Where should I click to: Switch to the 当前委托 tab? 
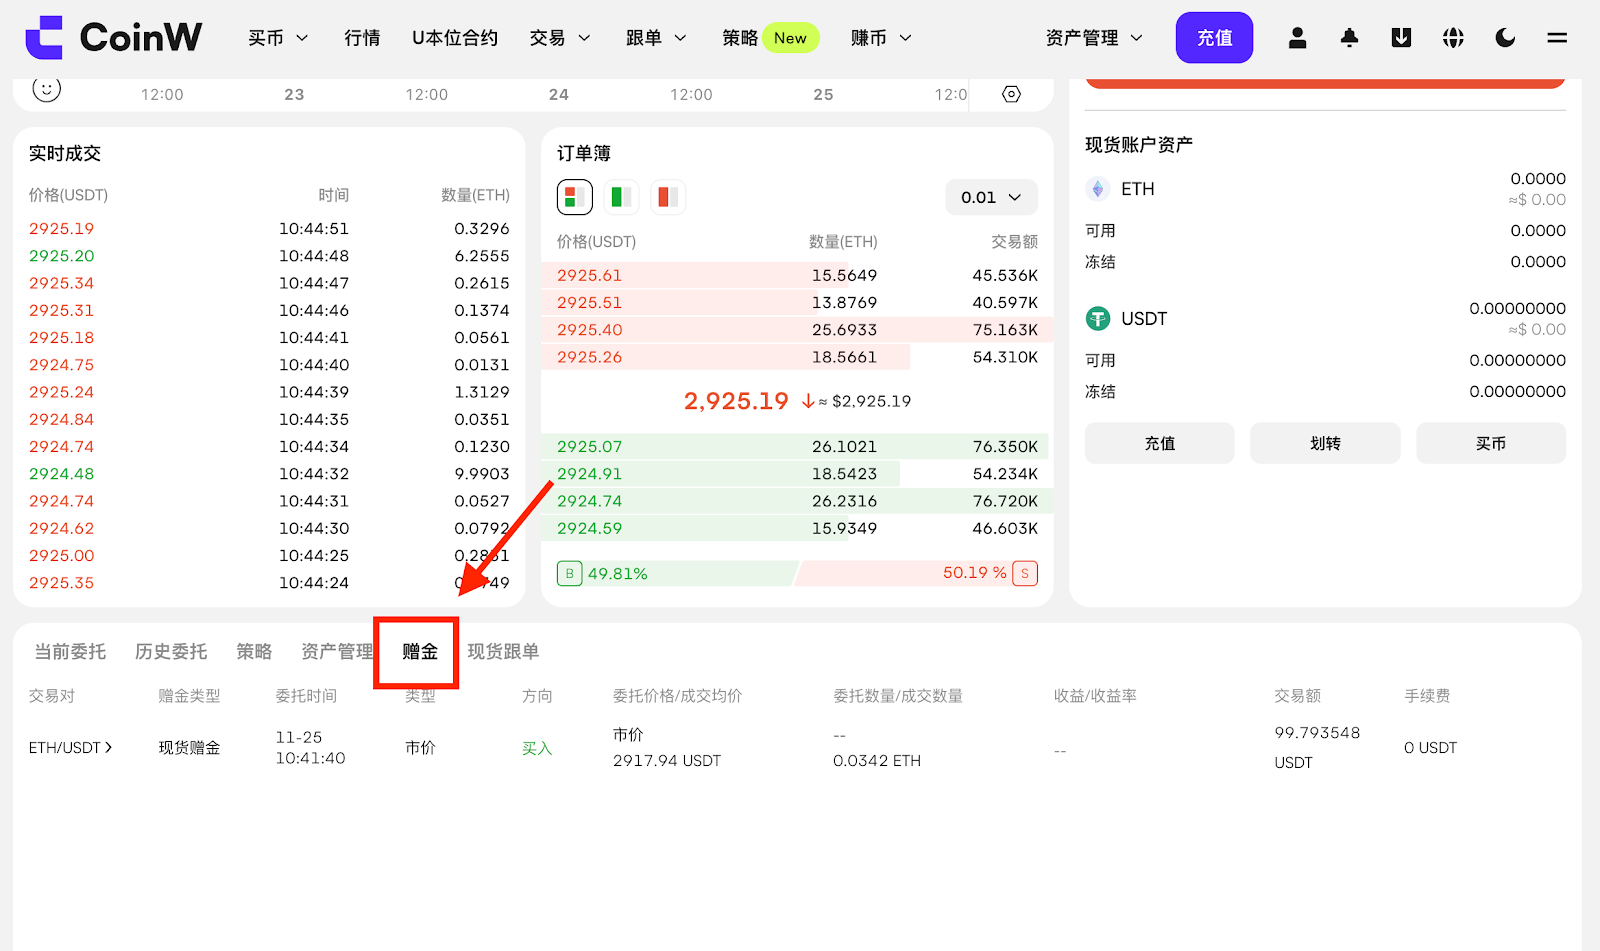[x=70, y=652]
